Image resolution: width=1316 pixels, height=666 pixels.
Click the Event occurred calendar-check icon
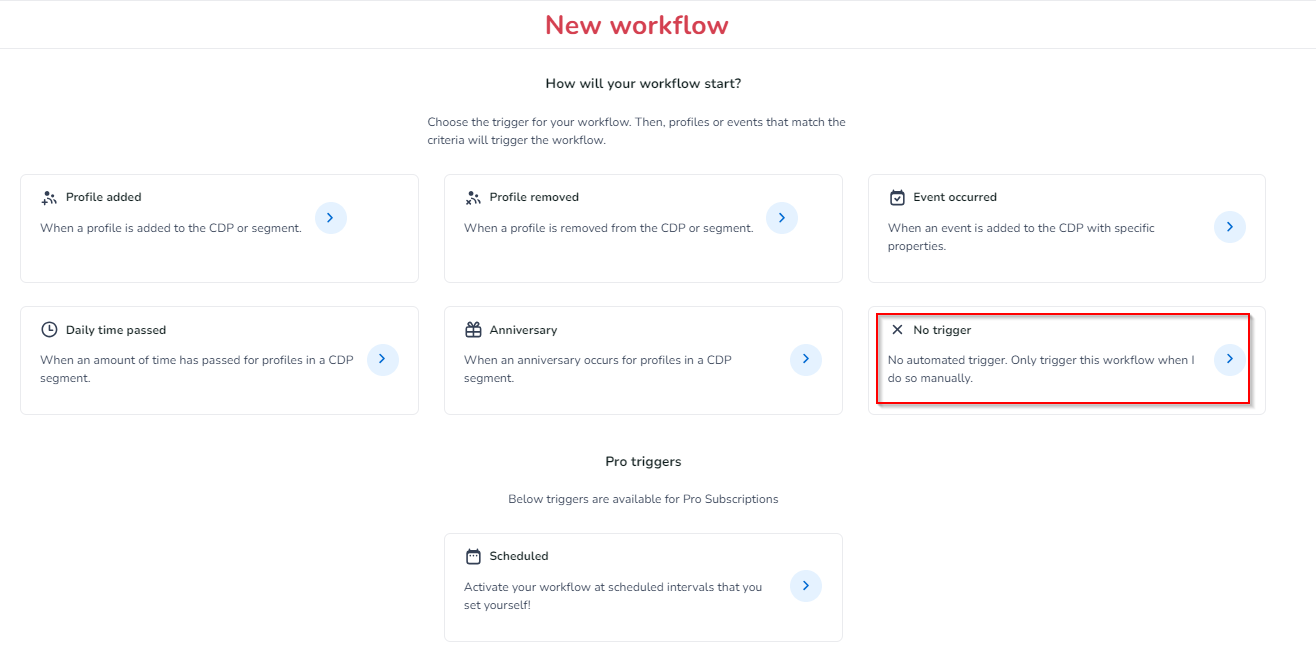(897, 198)
